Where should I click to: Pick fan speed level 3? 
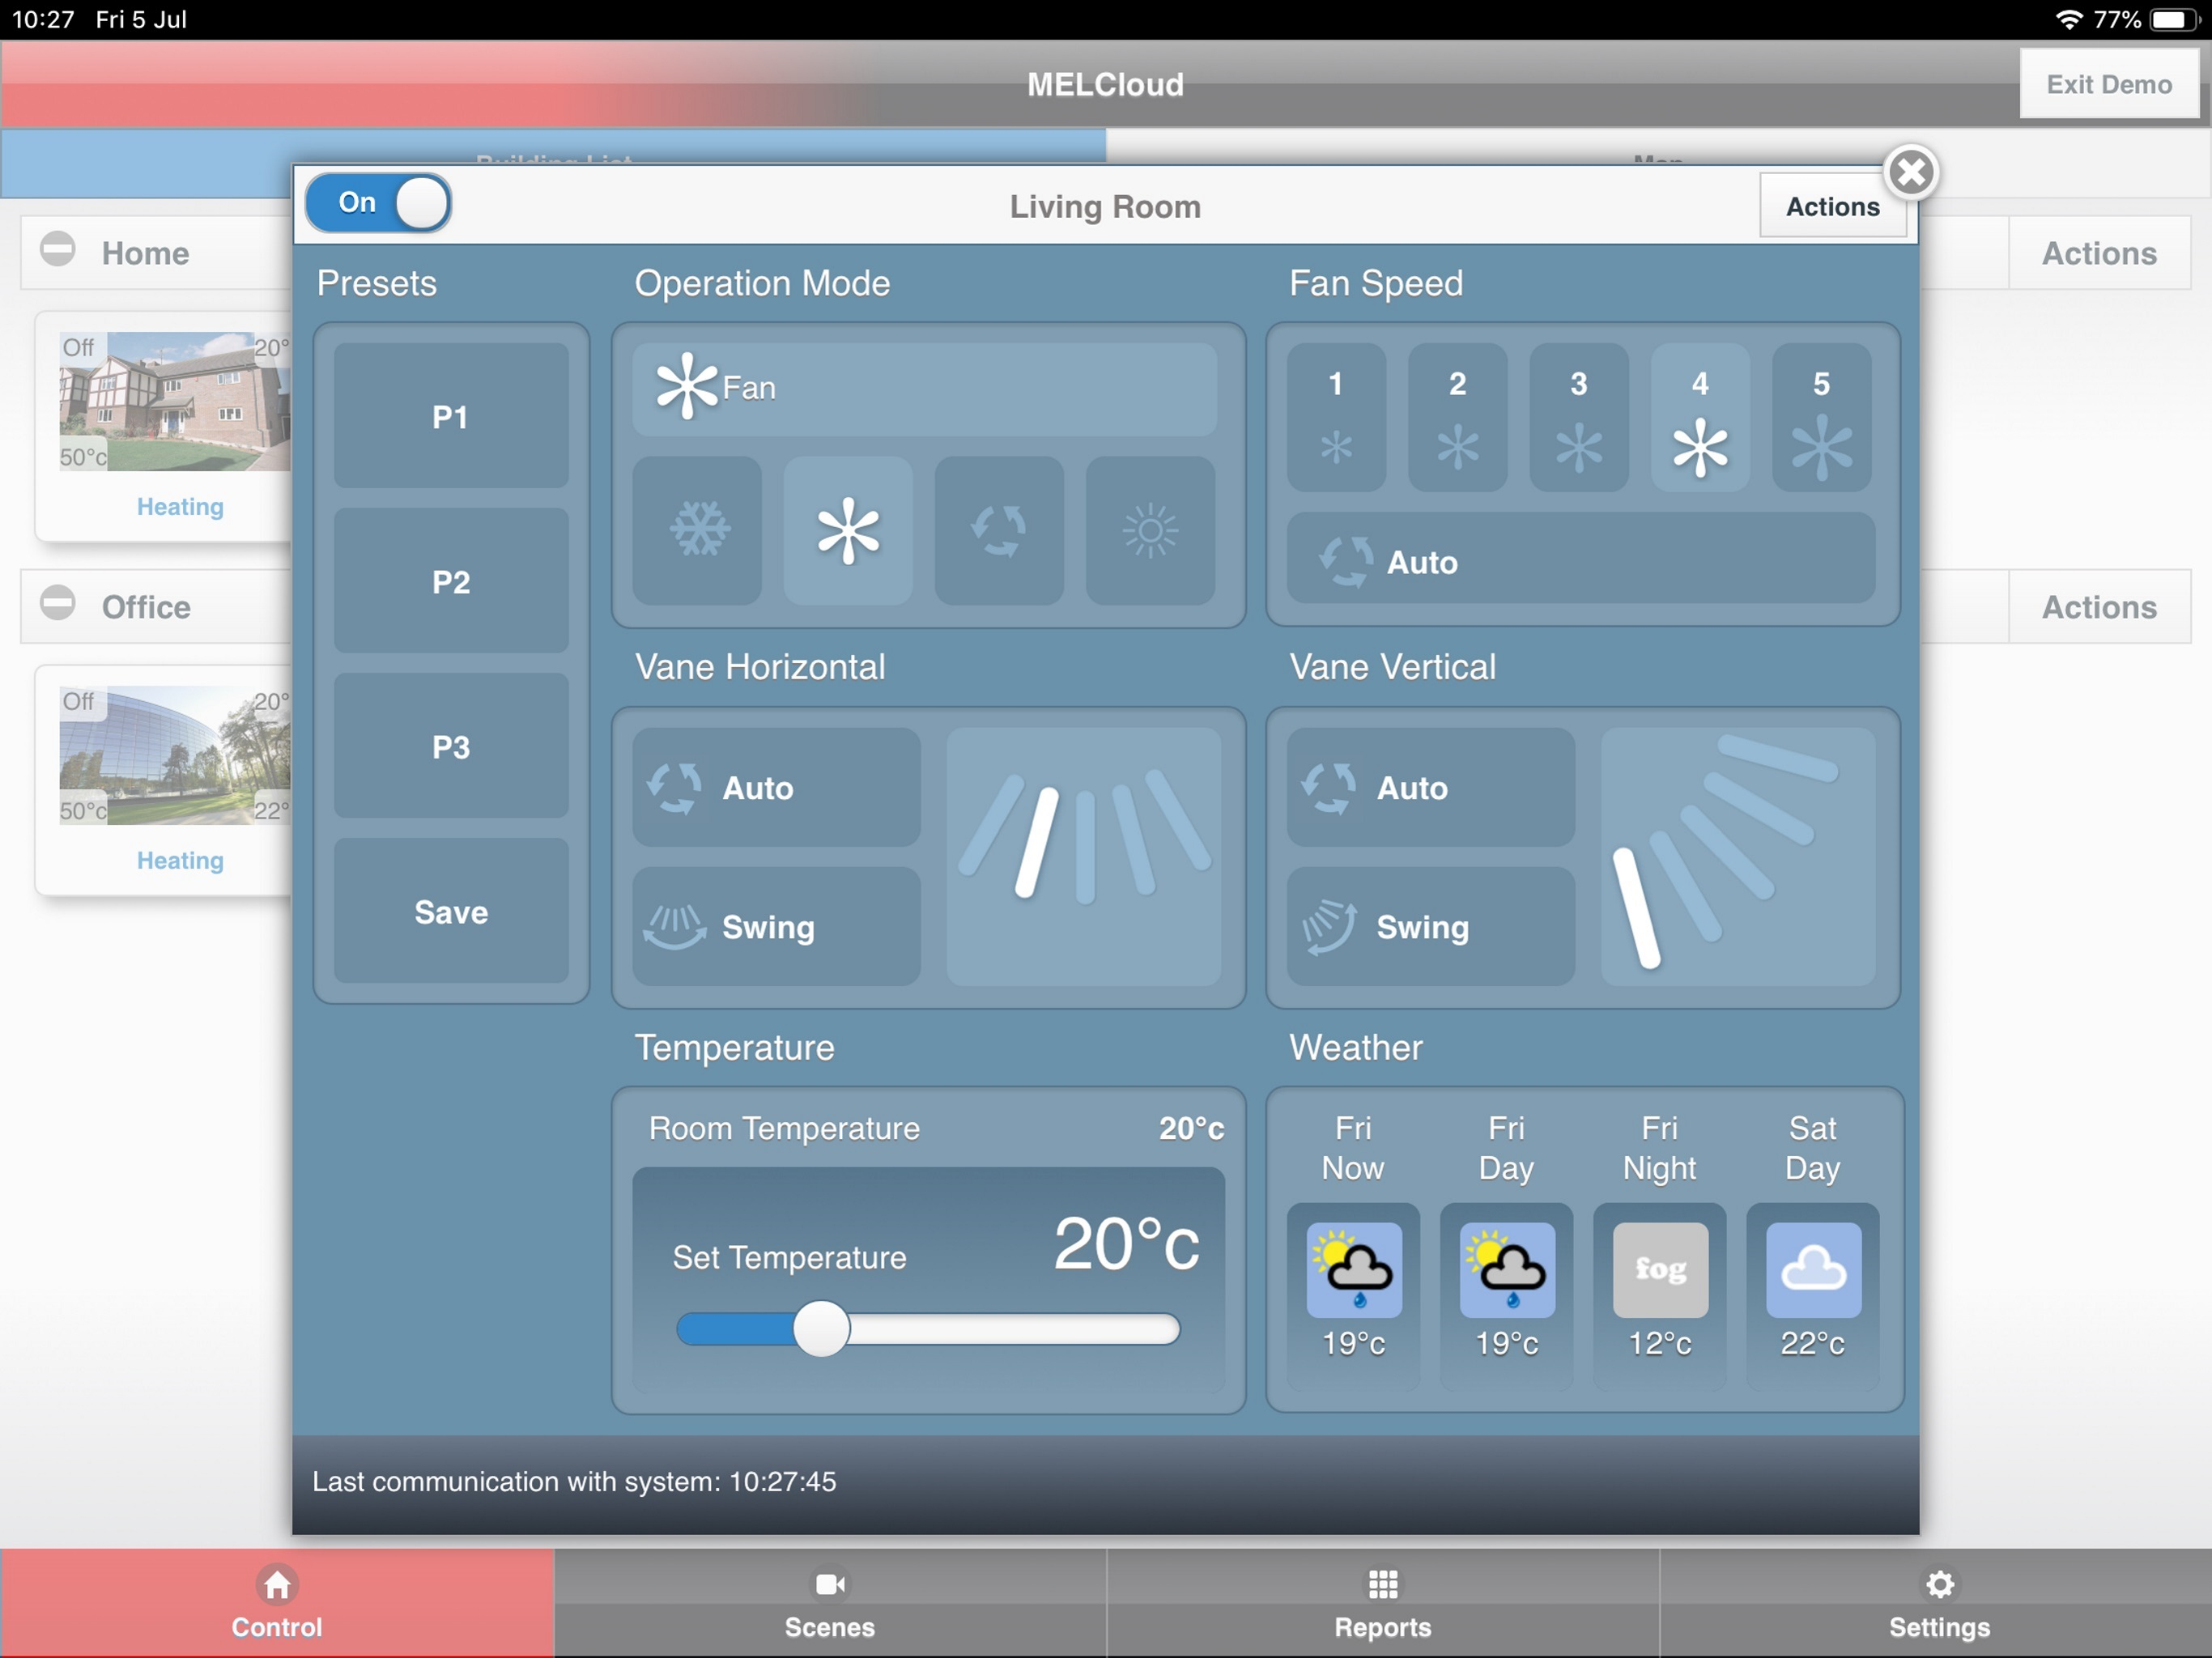[x=1578, y=417]
